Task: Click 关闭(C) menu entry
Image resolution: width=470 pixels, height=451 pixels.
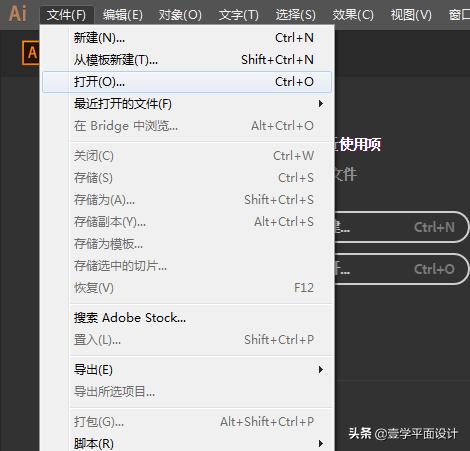Action: click(187, 156)
